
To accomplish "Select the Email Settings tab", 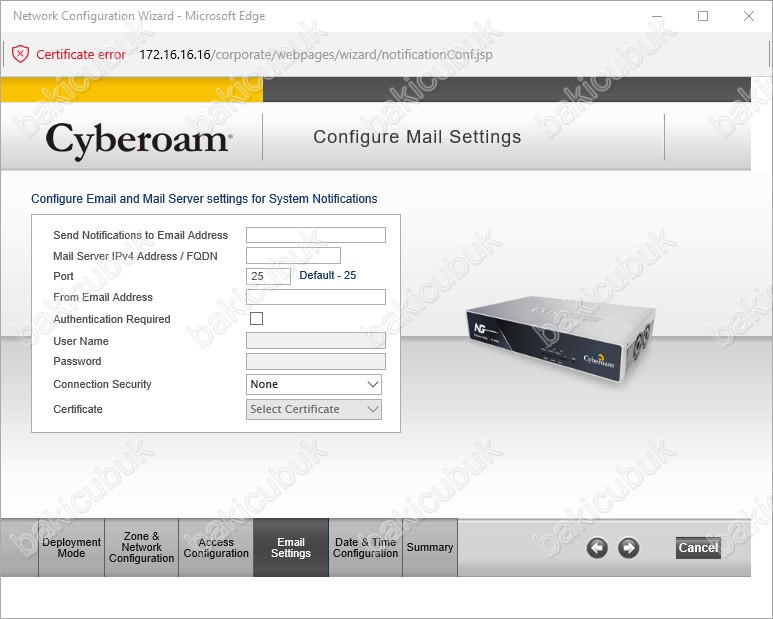I will click(x=291, y=548).
